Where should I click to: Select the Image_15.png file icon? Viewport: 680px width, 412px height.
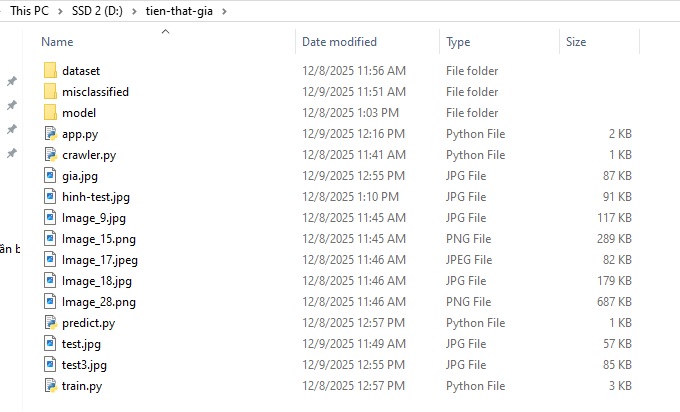(x=51, y=239)
